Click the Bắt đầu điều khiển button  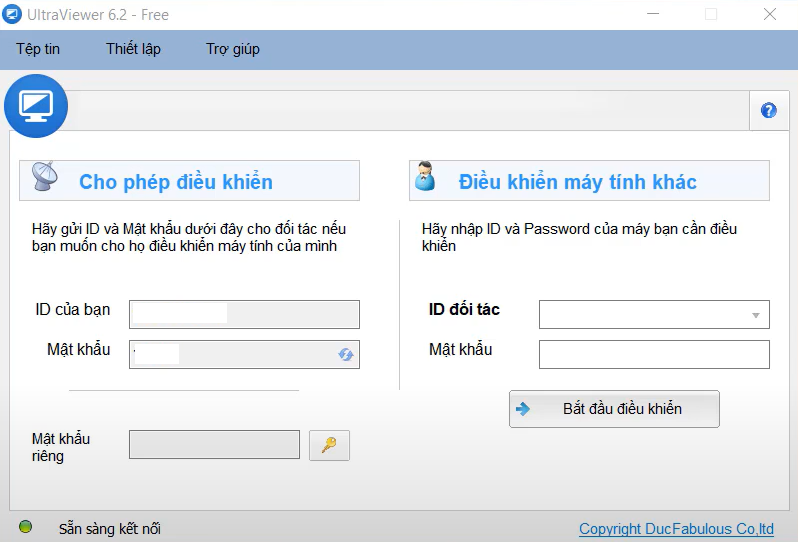coord(614,409)
